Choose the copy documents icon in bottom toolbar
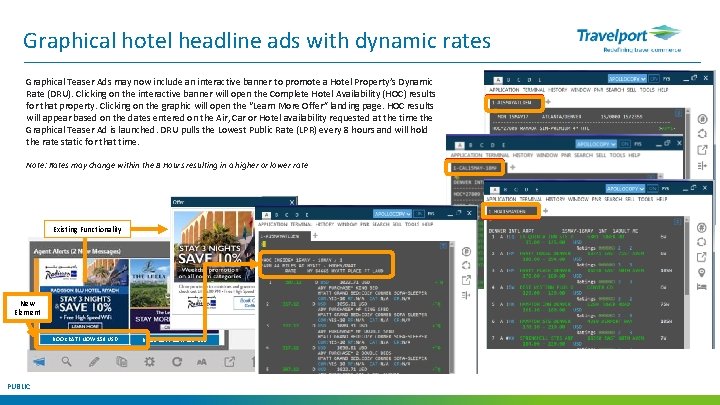 tap(122, 362)
